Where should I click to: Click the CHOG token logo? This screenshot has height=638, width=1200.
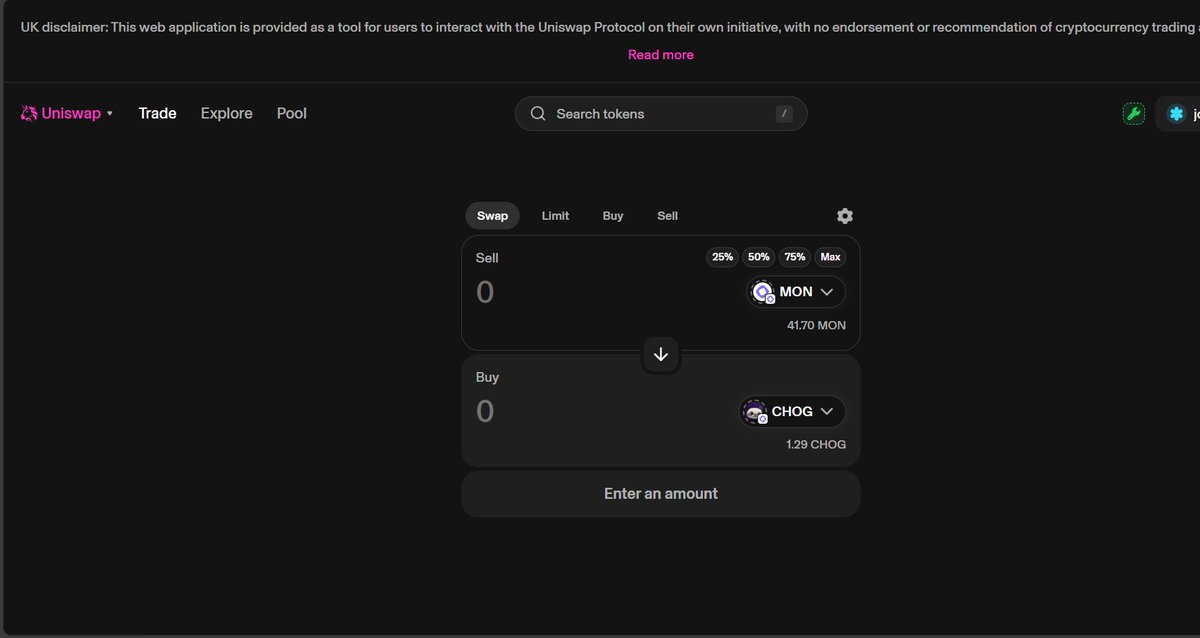[x=755, y=411]
